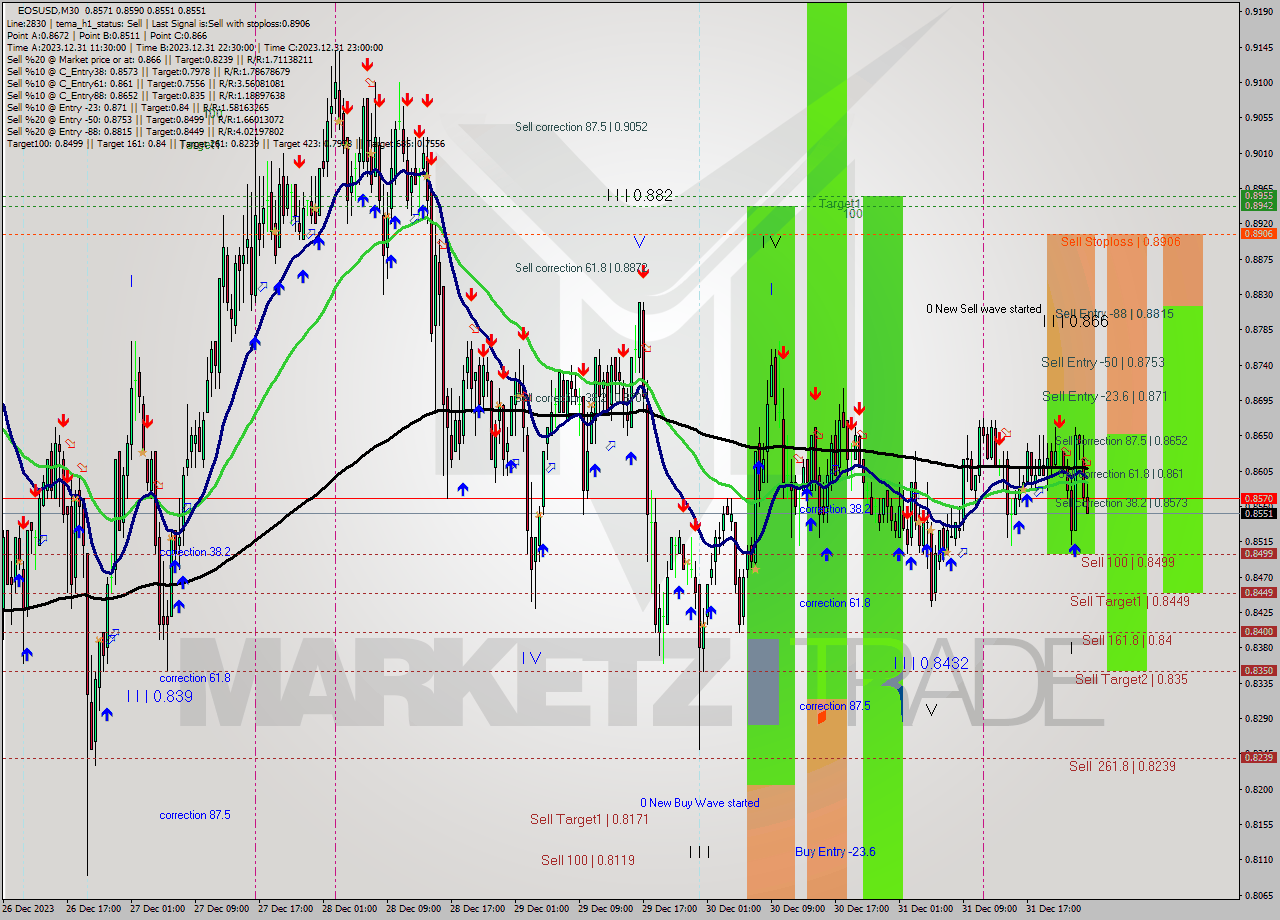1280x920 pixels.
Task: Click the 0.8239 price axis tag
Action: 1257,757
